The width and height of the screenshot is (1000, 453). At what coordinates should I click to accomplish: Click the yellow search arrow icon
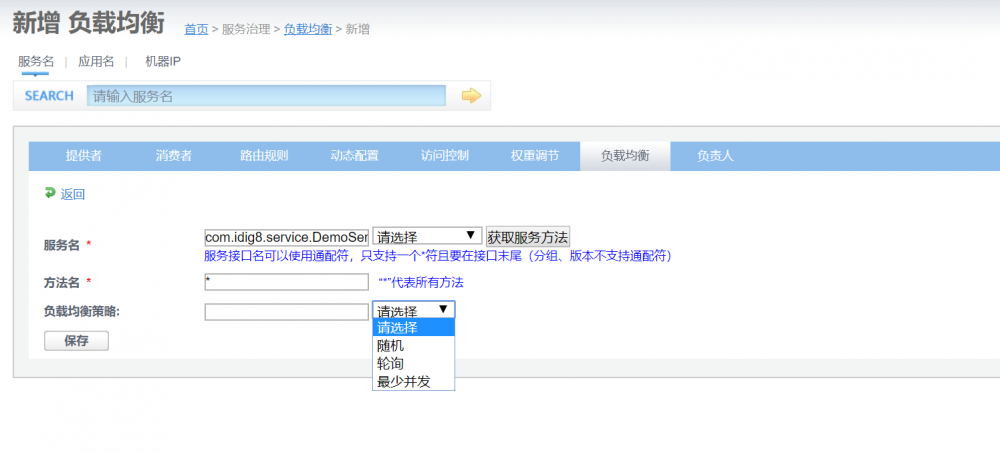click(471, 96)
